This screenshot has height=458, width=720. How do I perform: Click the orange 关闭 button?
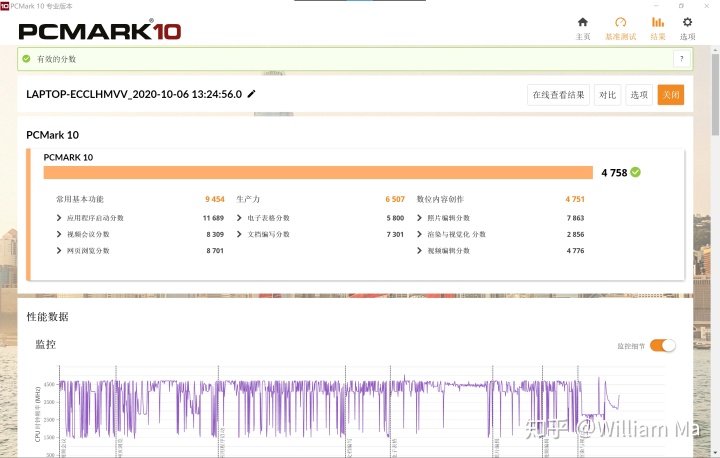tap(670, 95)
